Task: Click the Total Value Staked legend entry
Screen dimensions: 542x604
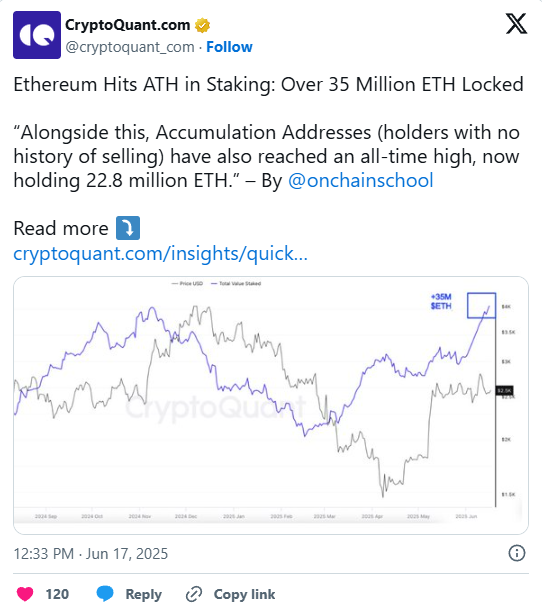Action: (x=236, y=284)
